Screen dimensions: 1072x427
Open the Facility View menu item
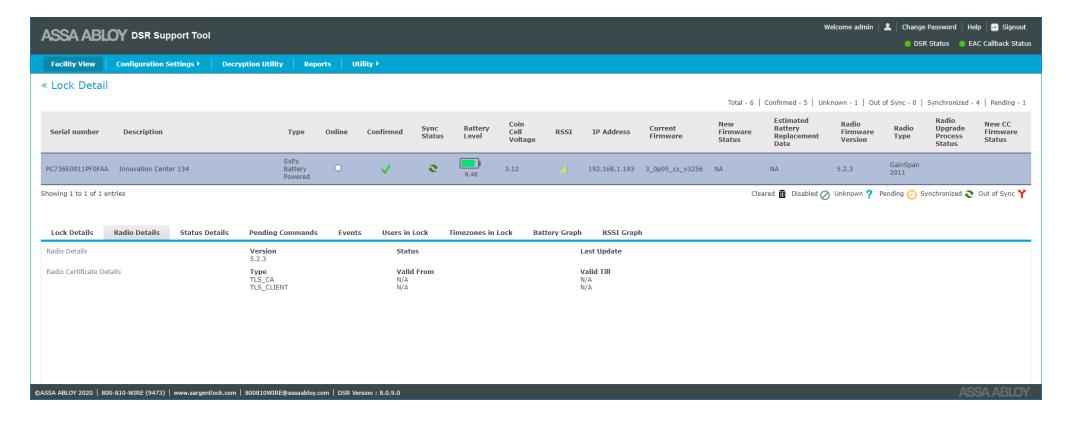72,64
